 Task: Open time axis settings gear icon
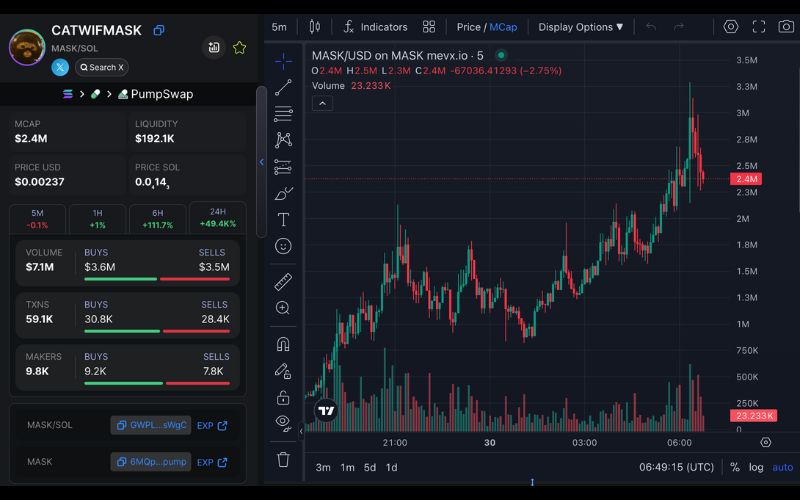766,442
